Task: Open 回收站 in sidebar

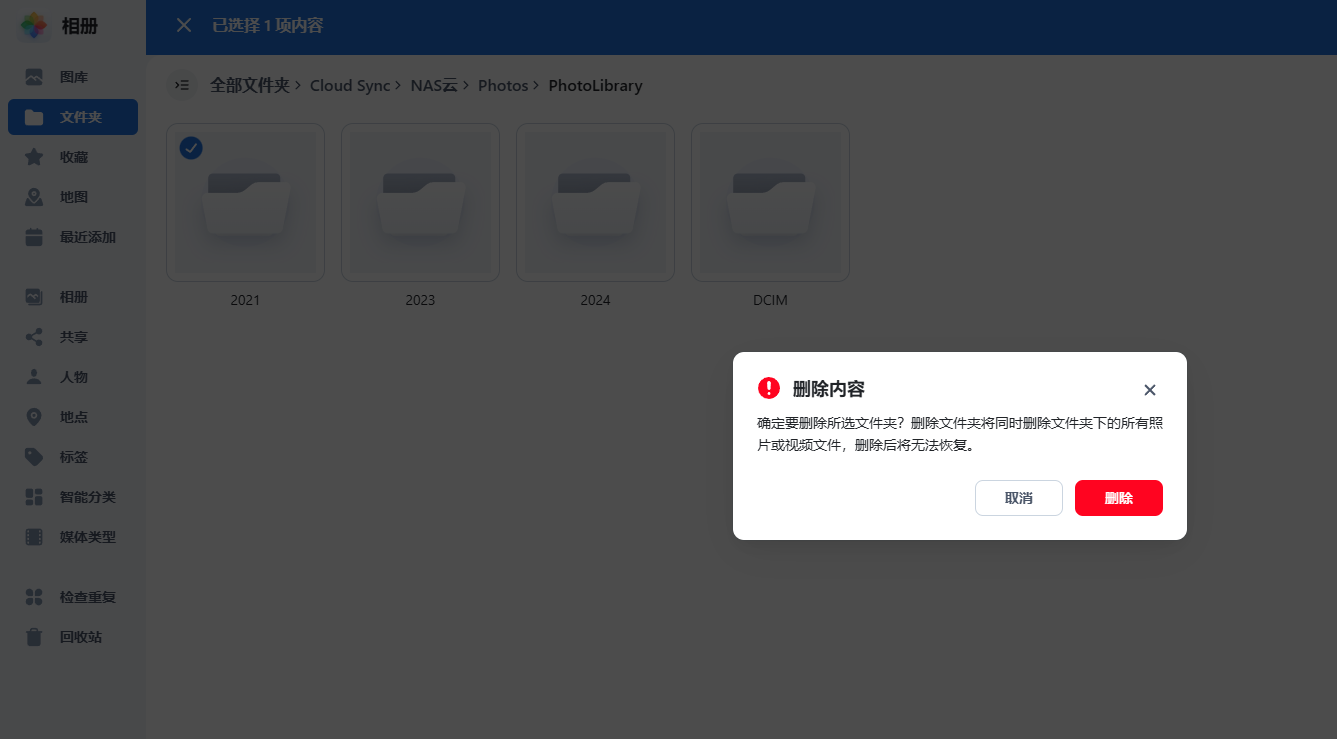Action: (x=73, y=637)
